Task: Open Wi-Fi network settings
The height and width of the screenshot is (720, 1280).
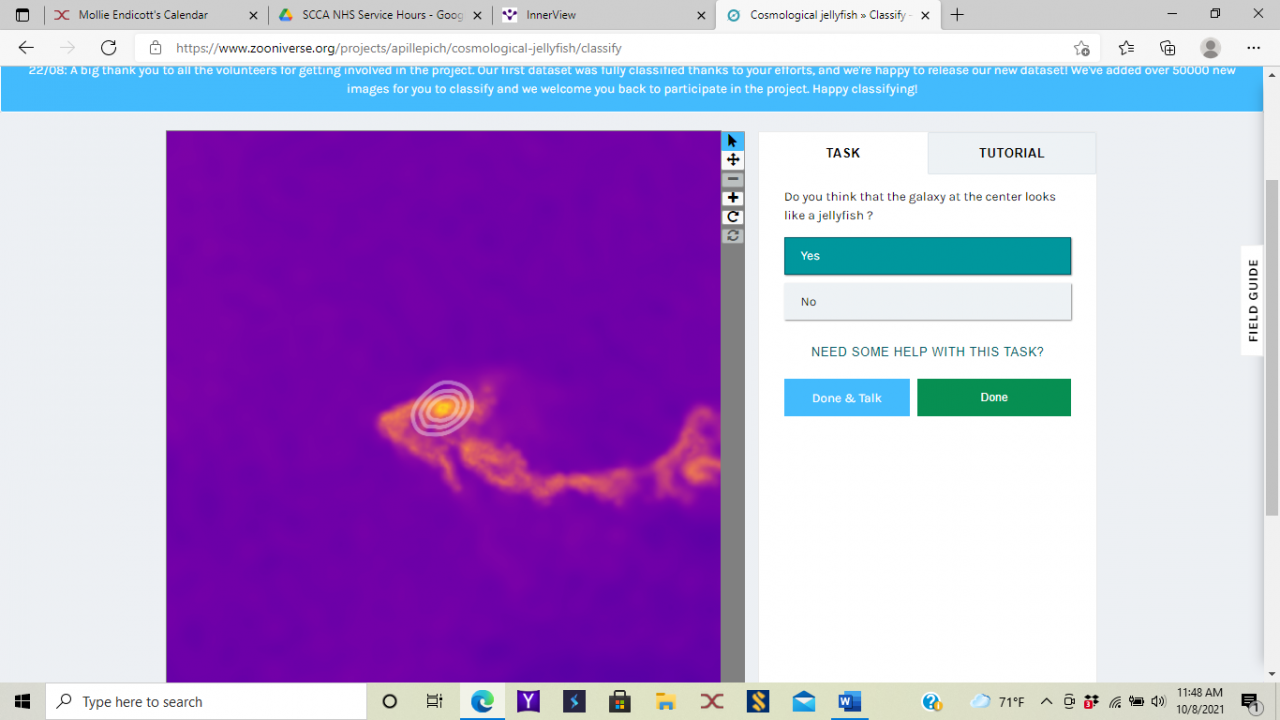Action: click(1115, 701)
